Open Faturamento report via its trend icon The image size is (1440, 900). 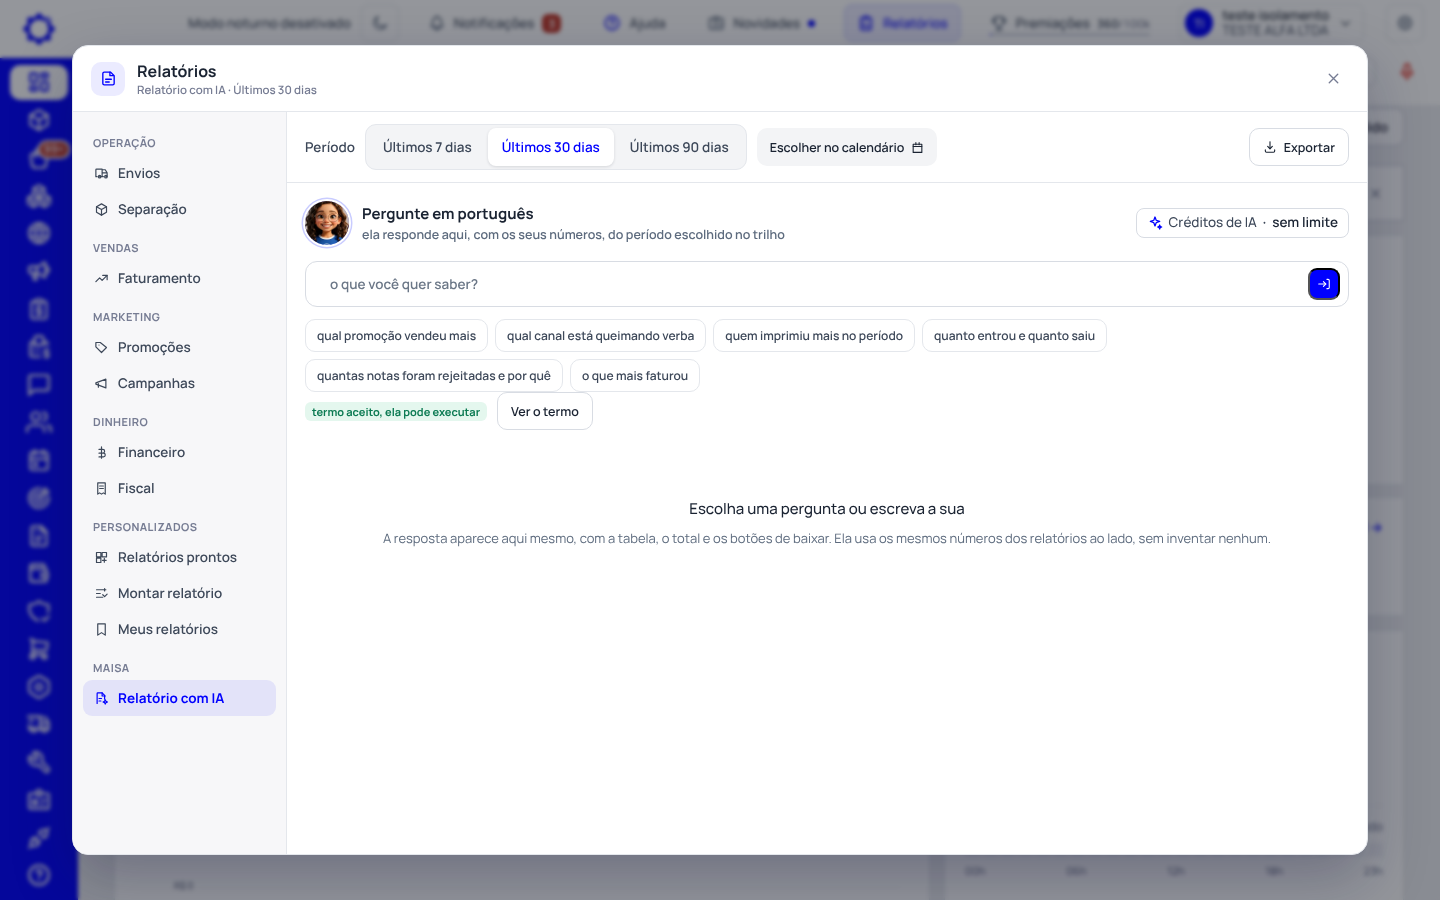pyautogui.click(x=101, y=279)
